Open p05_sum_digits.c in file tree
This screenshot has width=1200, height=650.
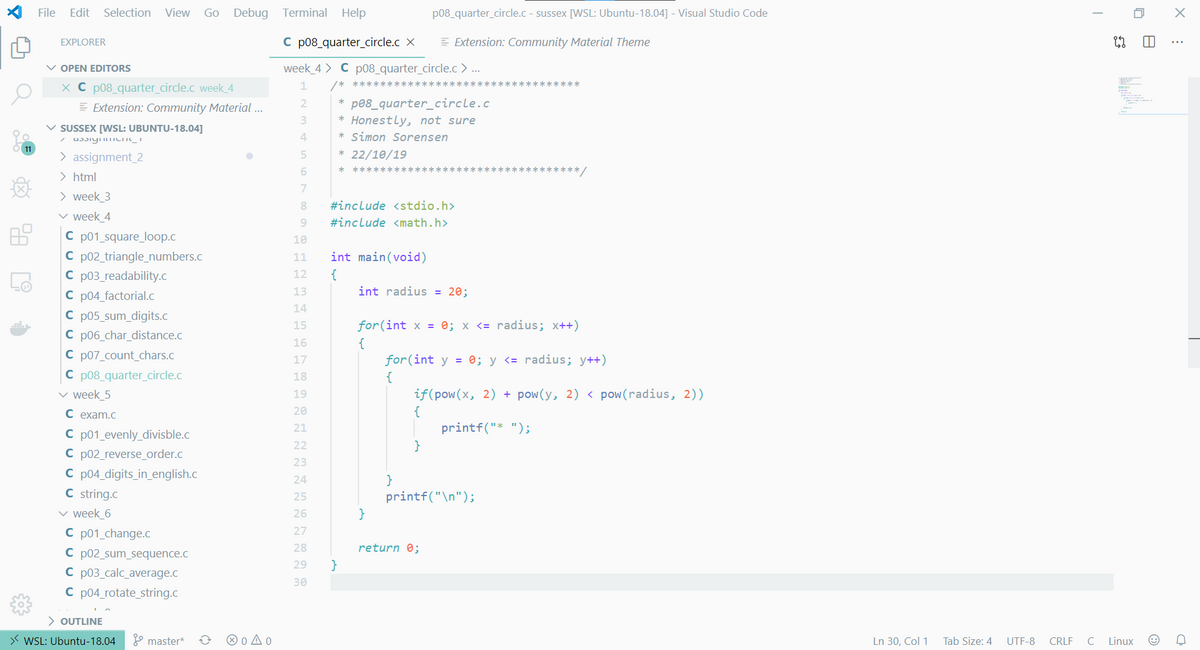[123, 315]
